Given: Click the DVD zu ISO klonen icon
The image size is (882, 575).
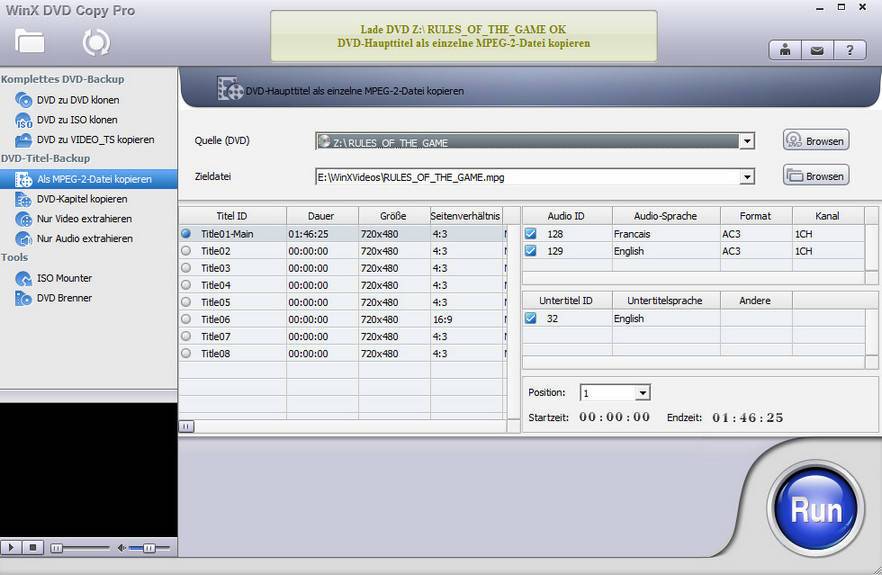Looking at the screenshot, I should (24, 120).
